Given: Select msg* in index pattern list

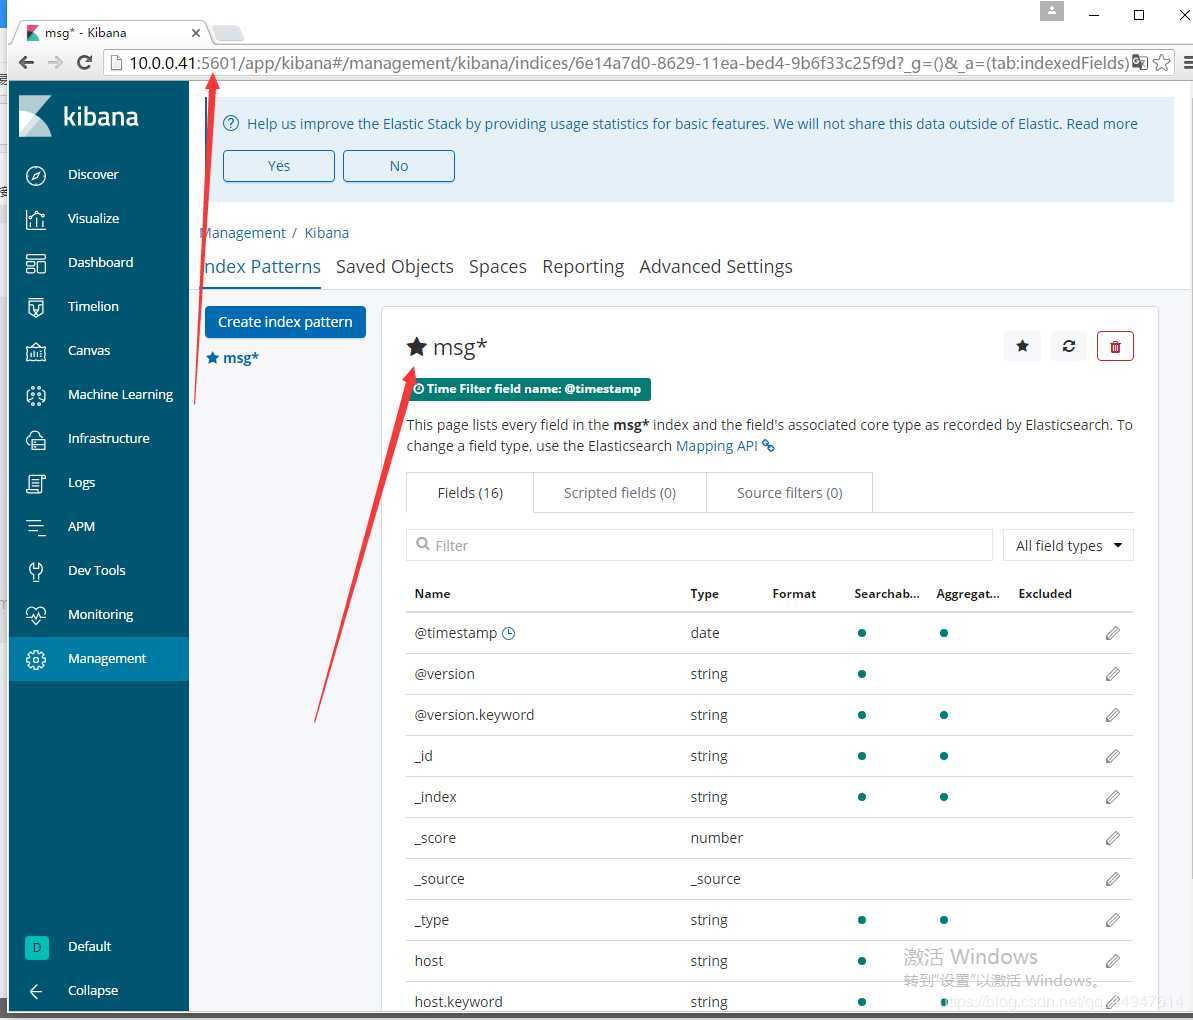Looking at the screenshot, I should [233, 358].
